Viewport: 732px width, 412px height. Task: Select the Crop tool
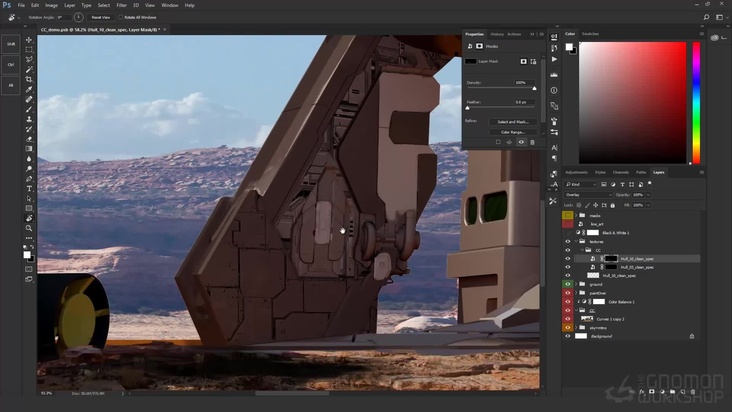(x=29, y=79)
